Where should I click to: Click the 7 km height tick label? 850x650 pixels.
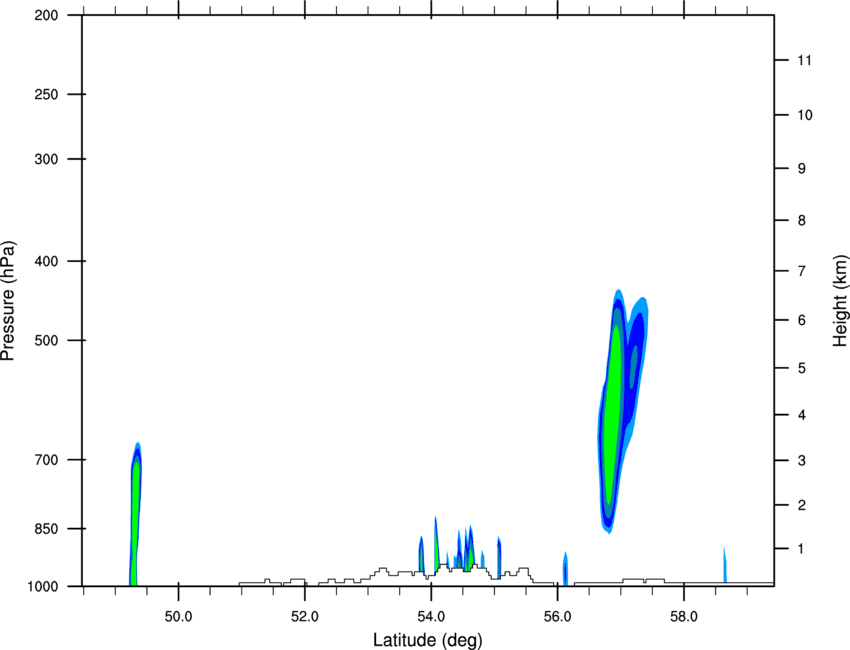point(802,271)
